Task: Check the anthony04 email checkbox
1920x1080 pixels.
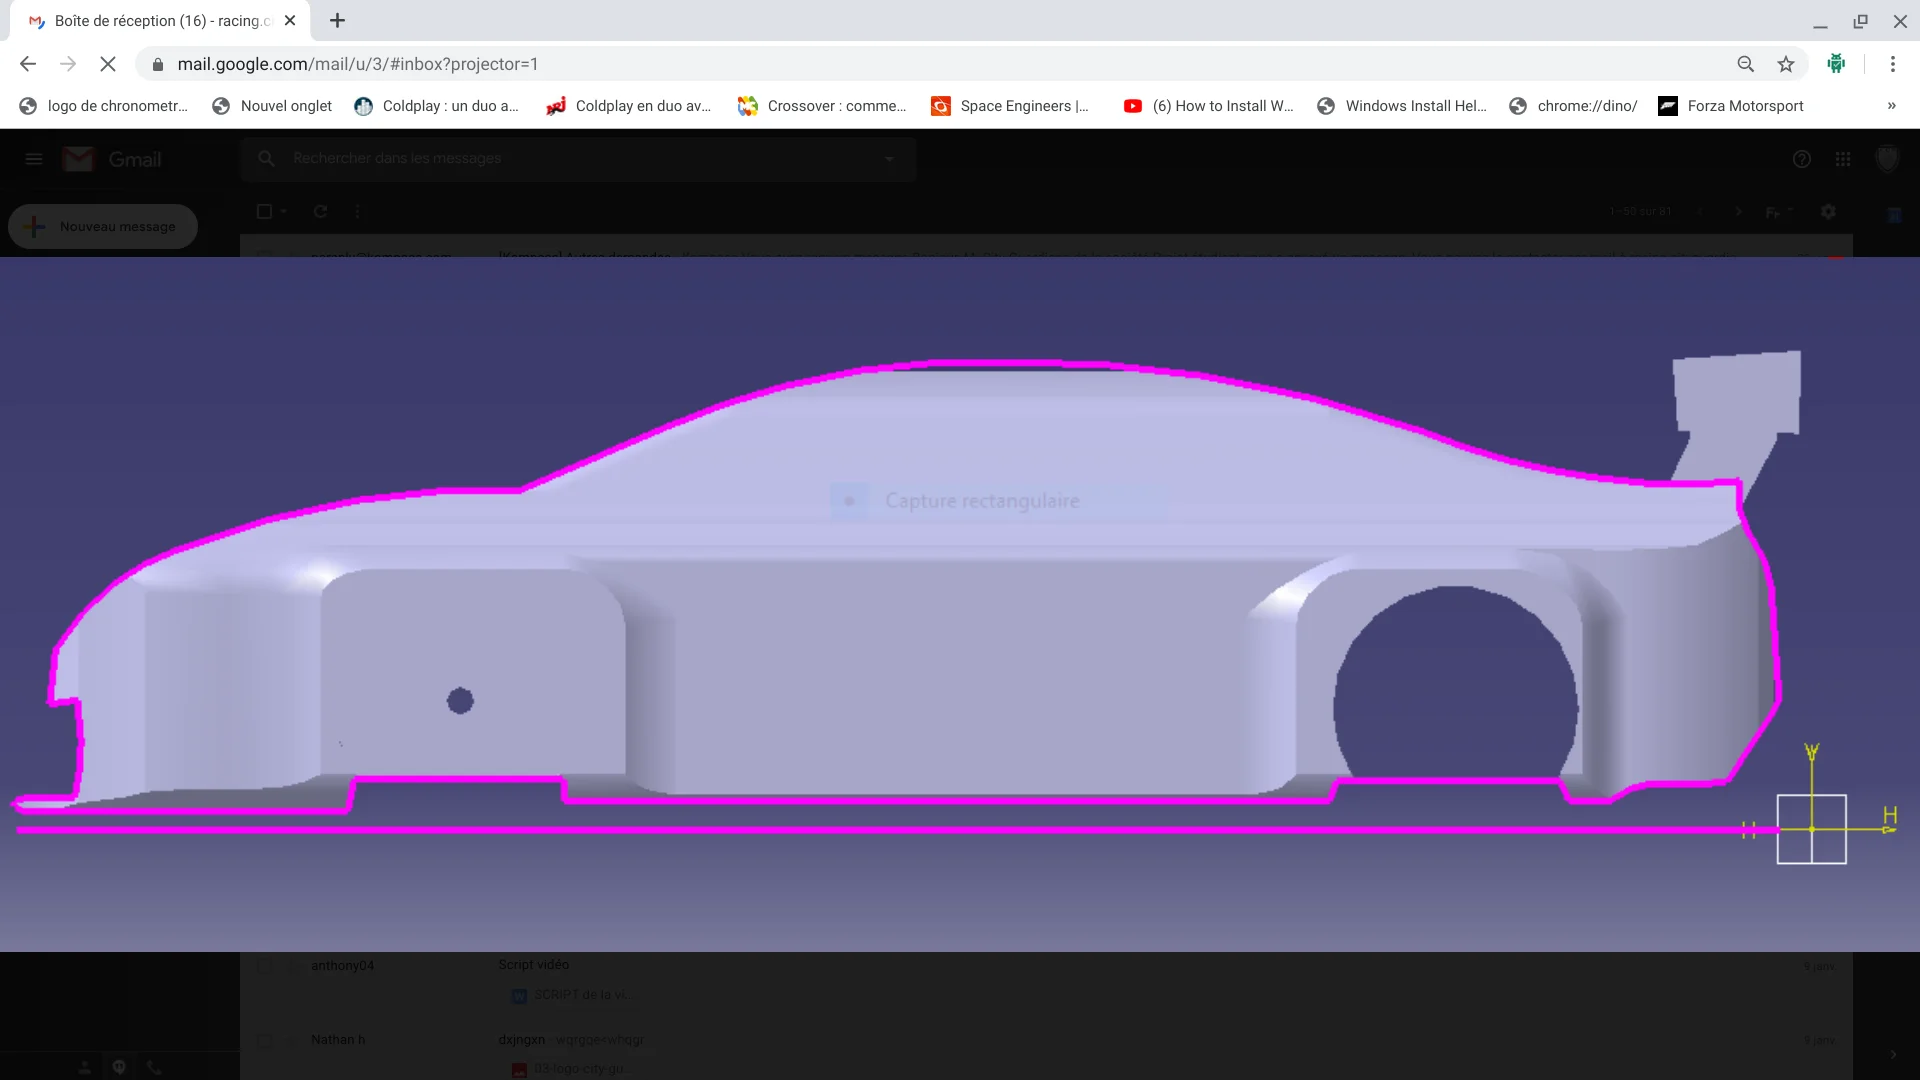Action: [x=265, y=966]
